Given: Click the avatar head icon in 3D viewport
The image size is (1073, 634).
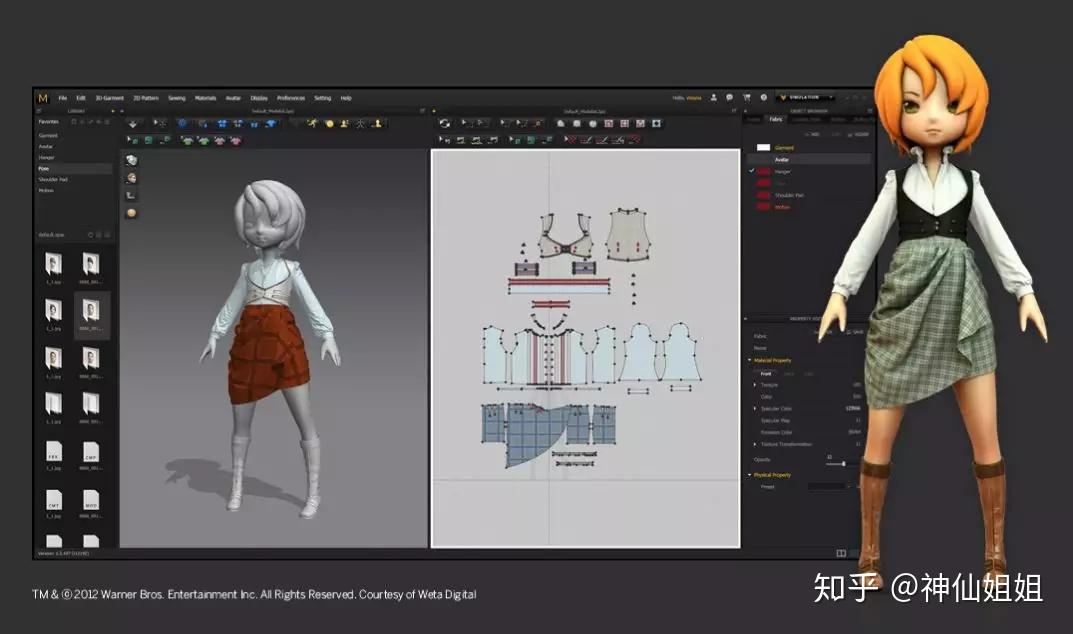Looking at the screenshot, I should click(x=131, y=177).
